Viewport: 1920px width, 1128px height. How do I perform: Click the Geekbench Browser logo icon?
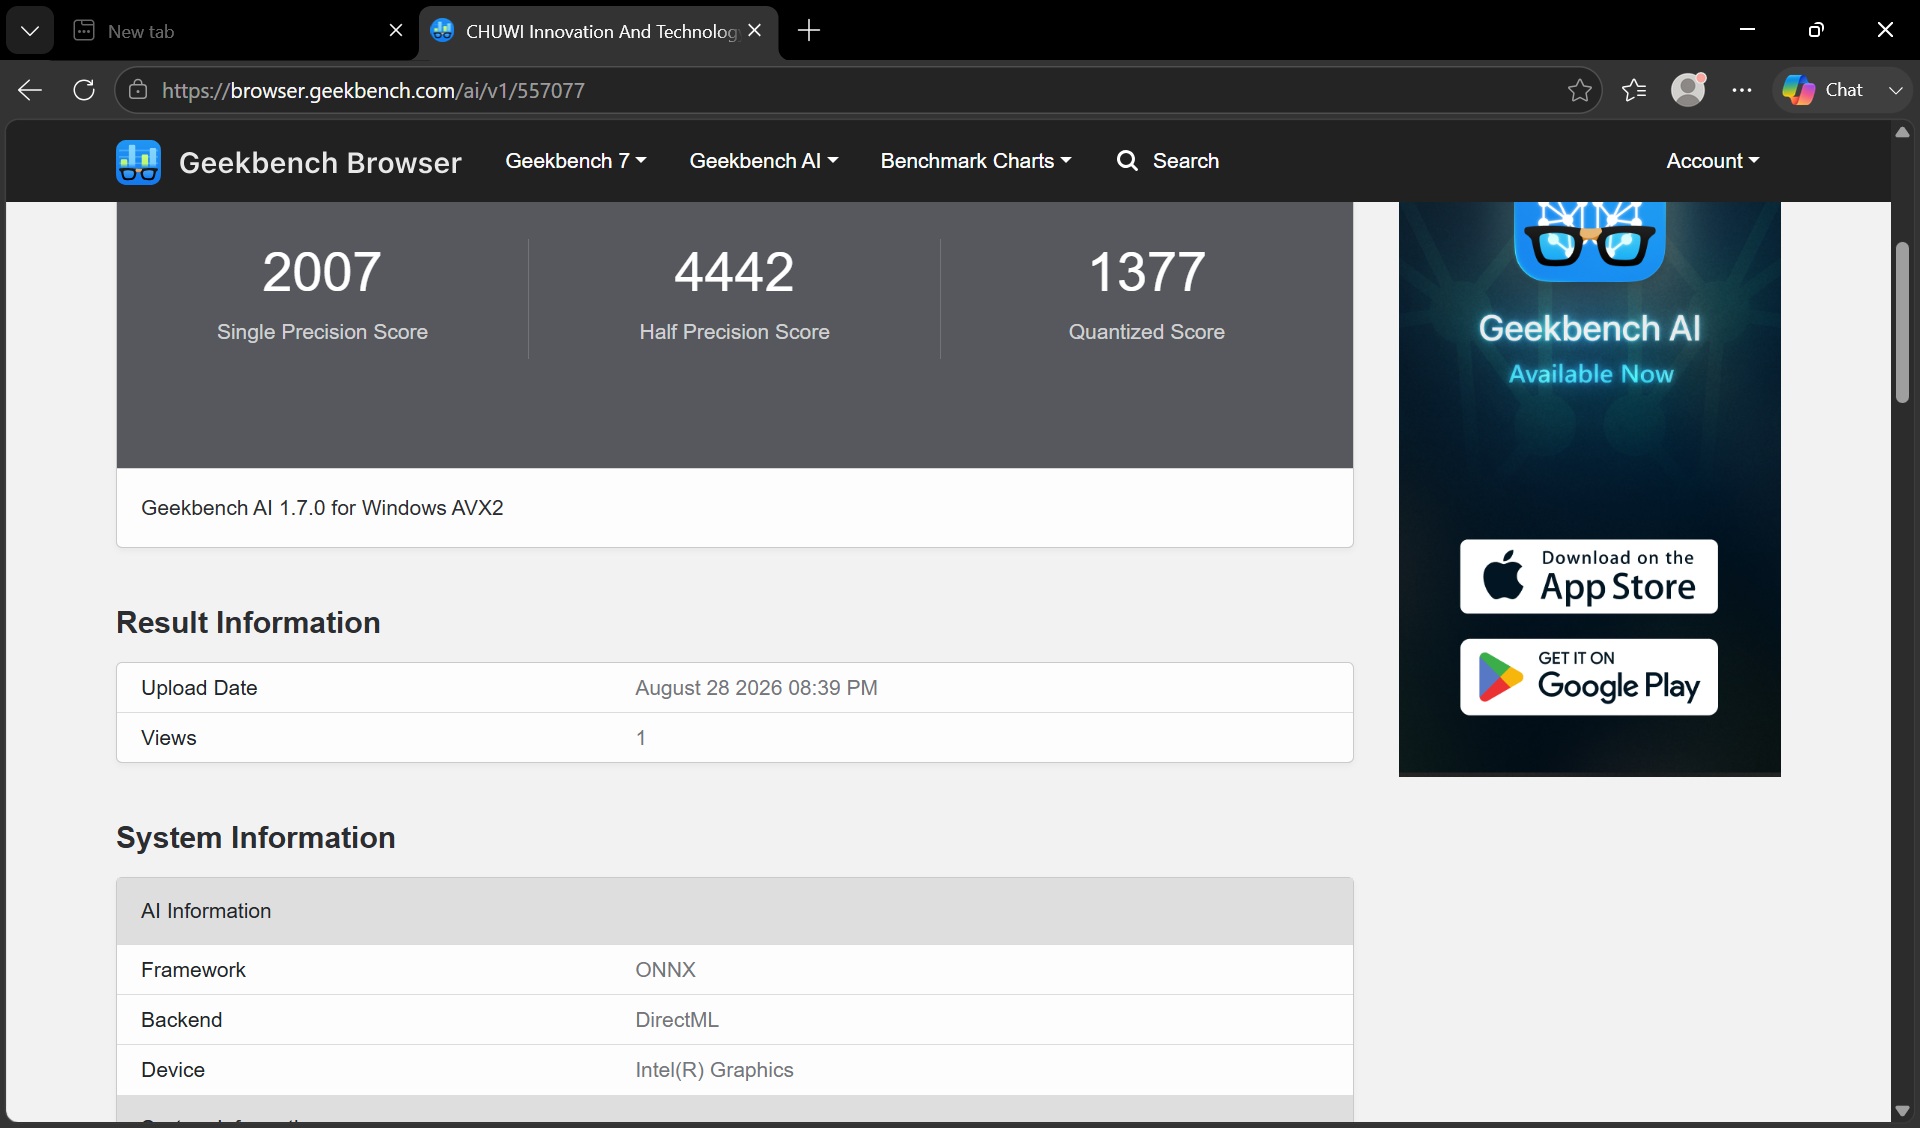click(x=138, y=162)
